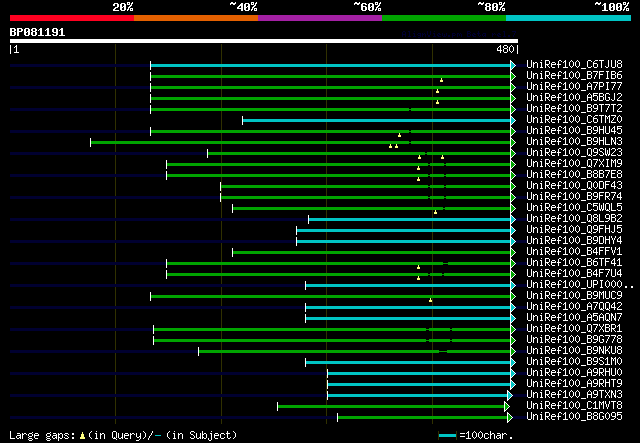The image size is (640, 443).
Task: Click the yellow query-gap triangle in the legend
Action: pyautogui.click(x=82, y=436)
